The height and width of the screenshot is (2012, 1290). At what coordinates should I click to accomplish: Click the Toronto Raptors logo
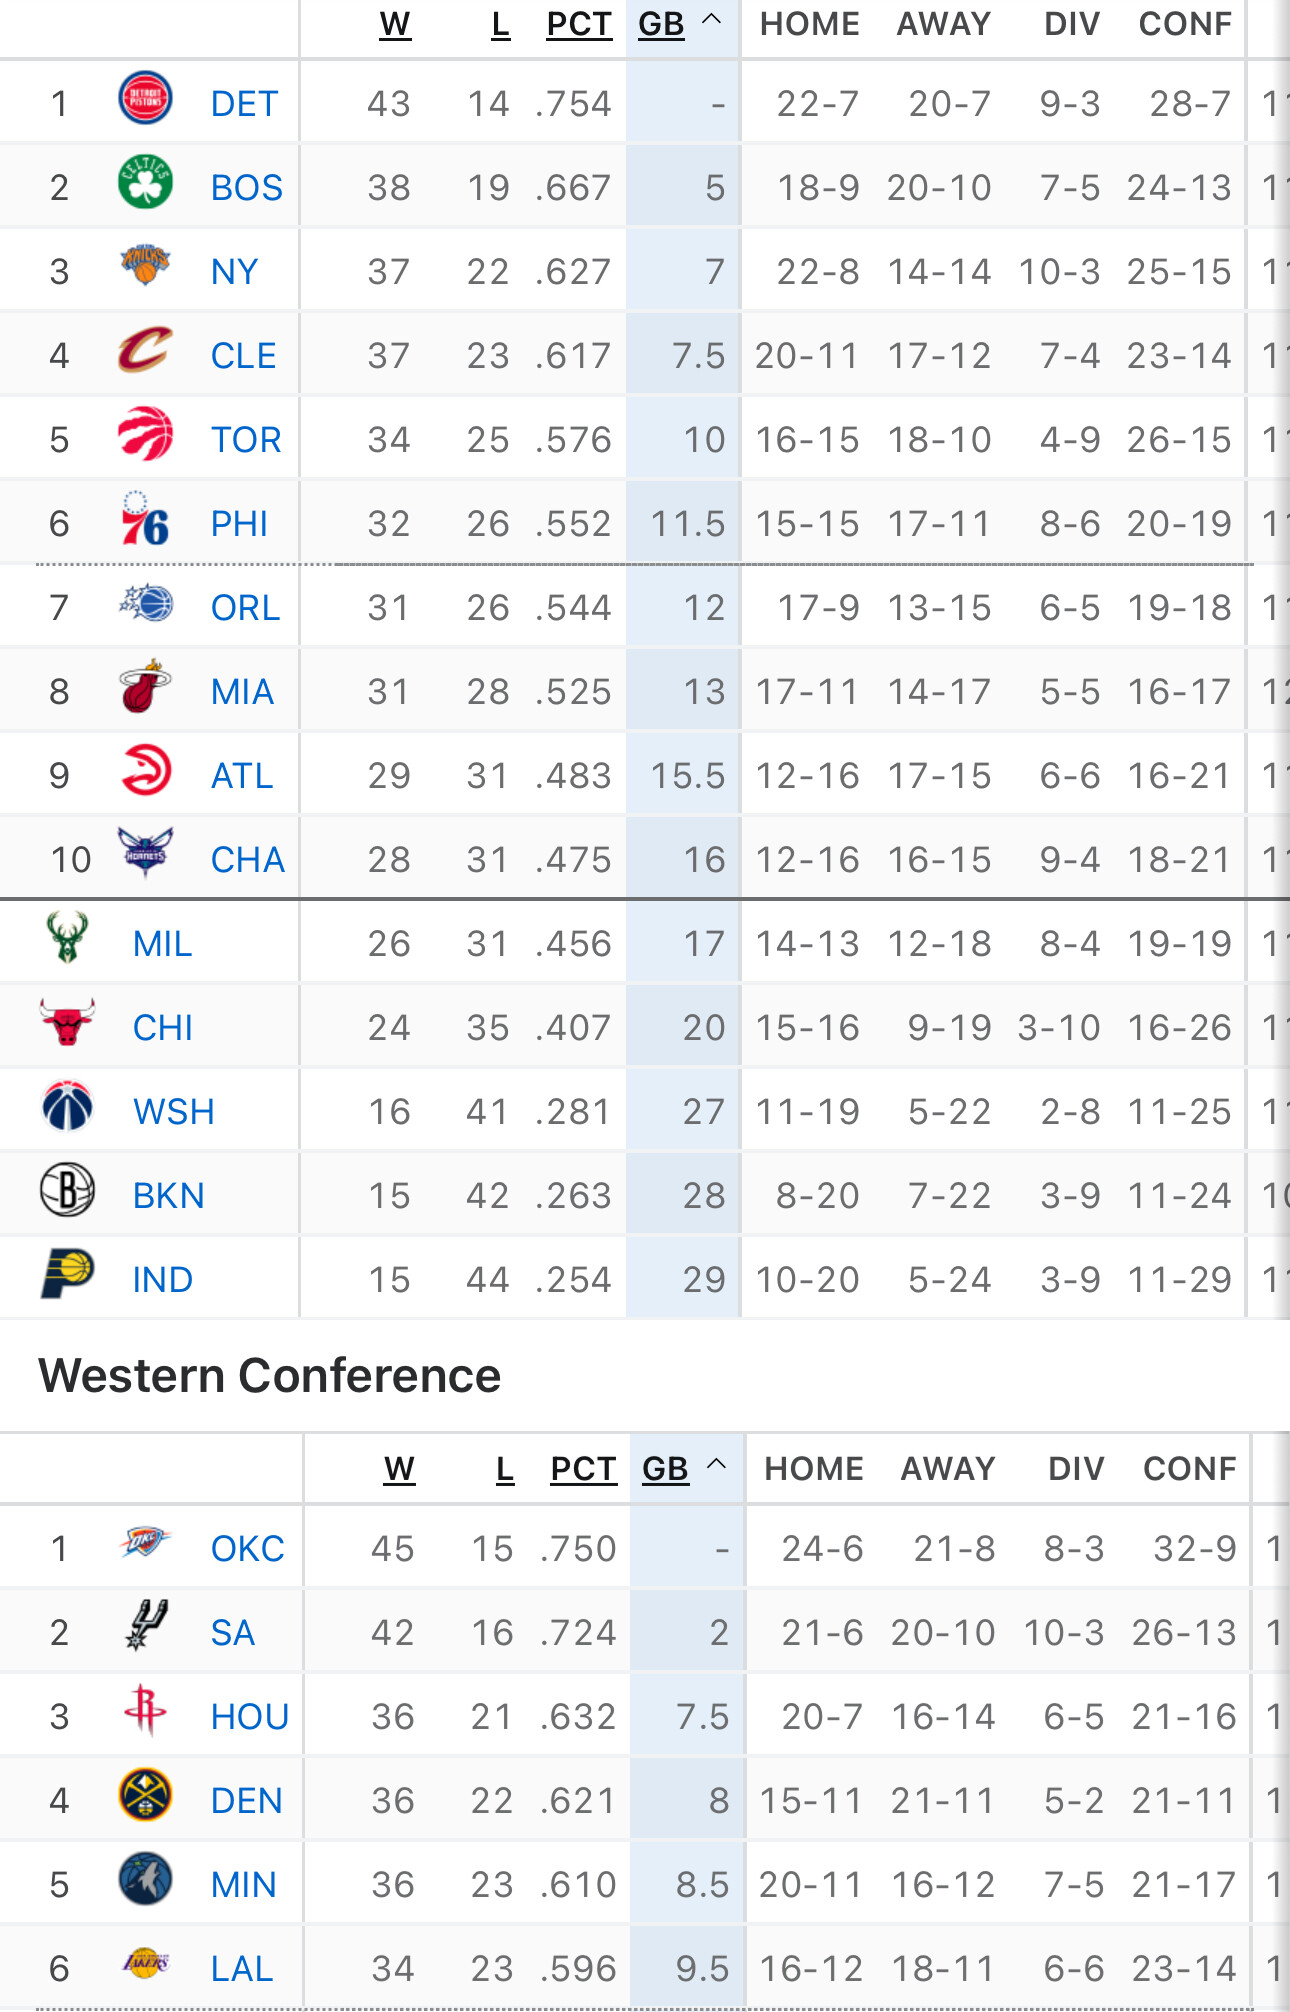(x=145, y=435)
